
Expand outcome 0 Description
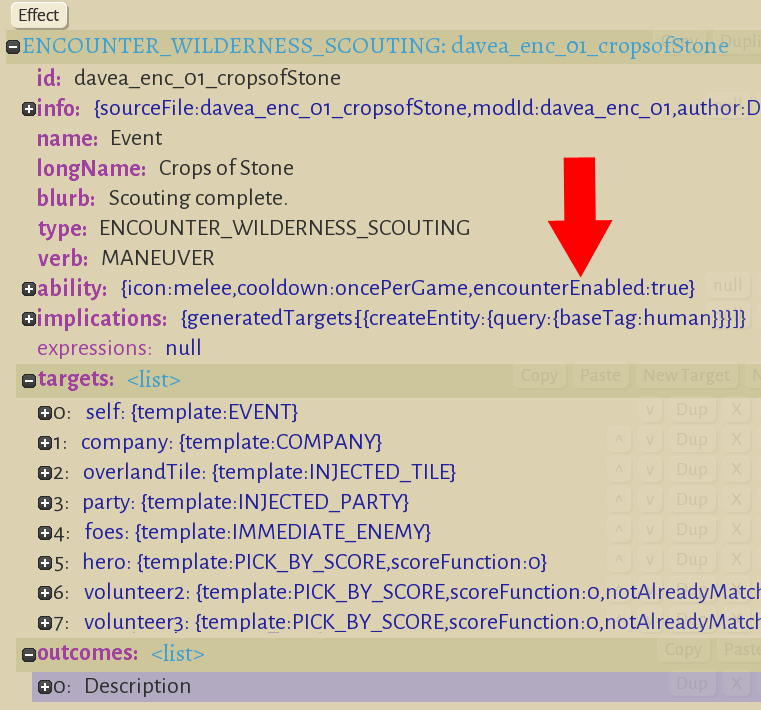[x=44, y=687]
